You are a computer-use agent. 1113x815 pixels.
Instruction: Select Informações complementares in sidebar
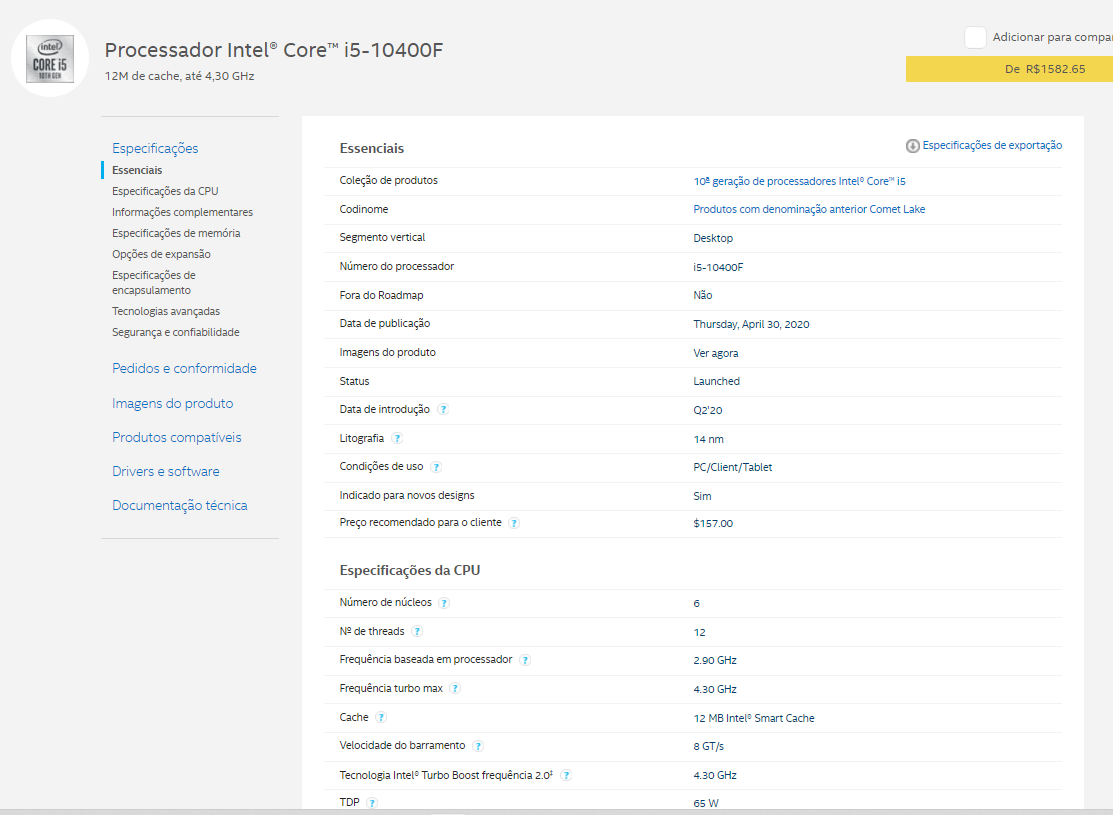point(182,212)
